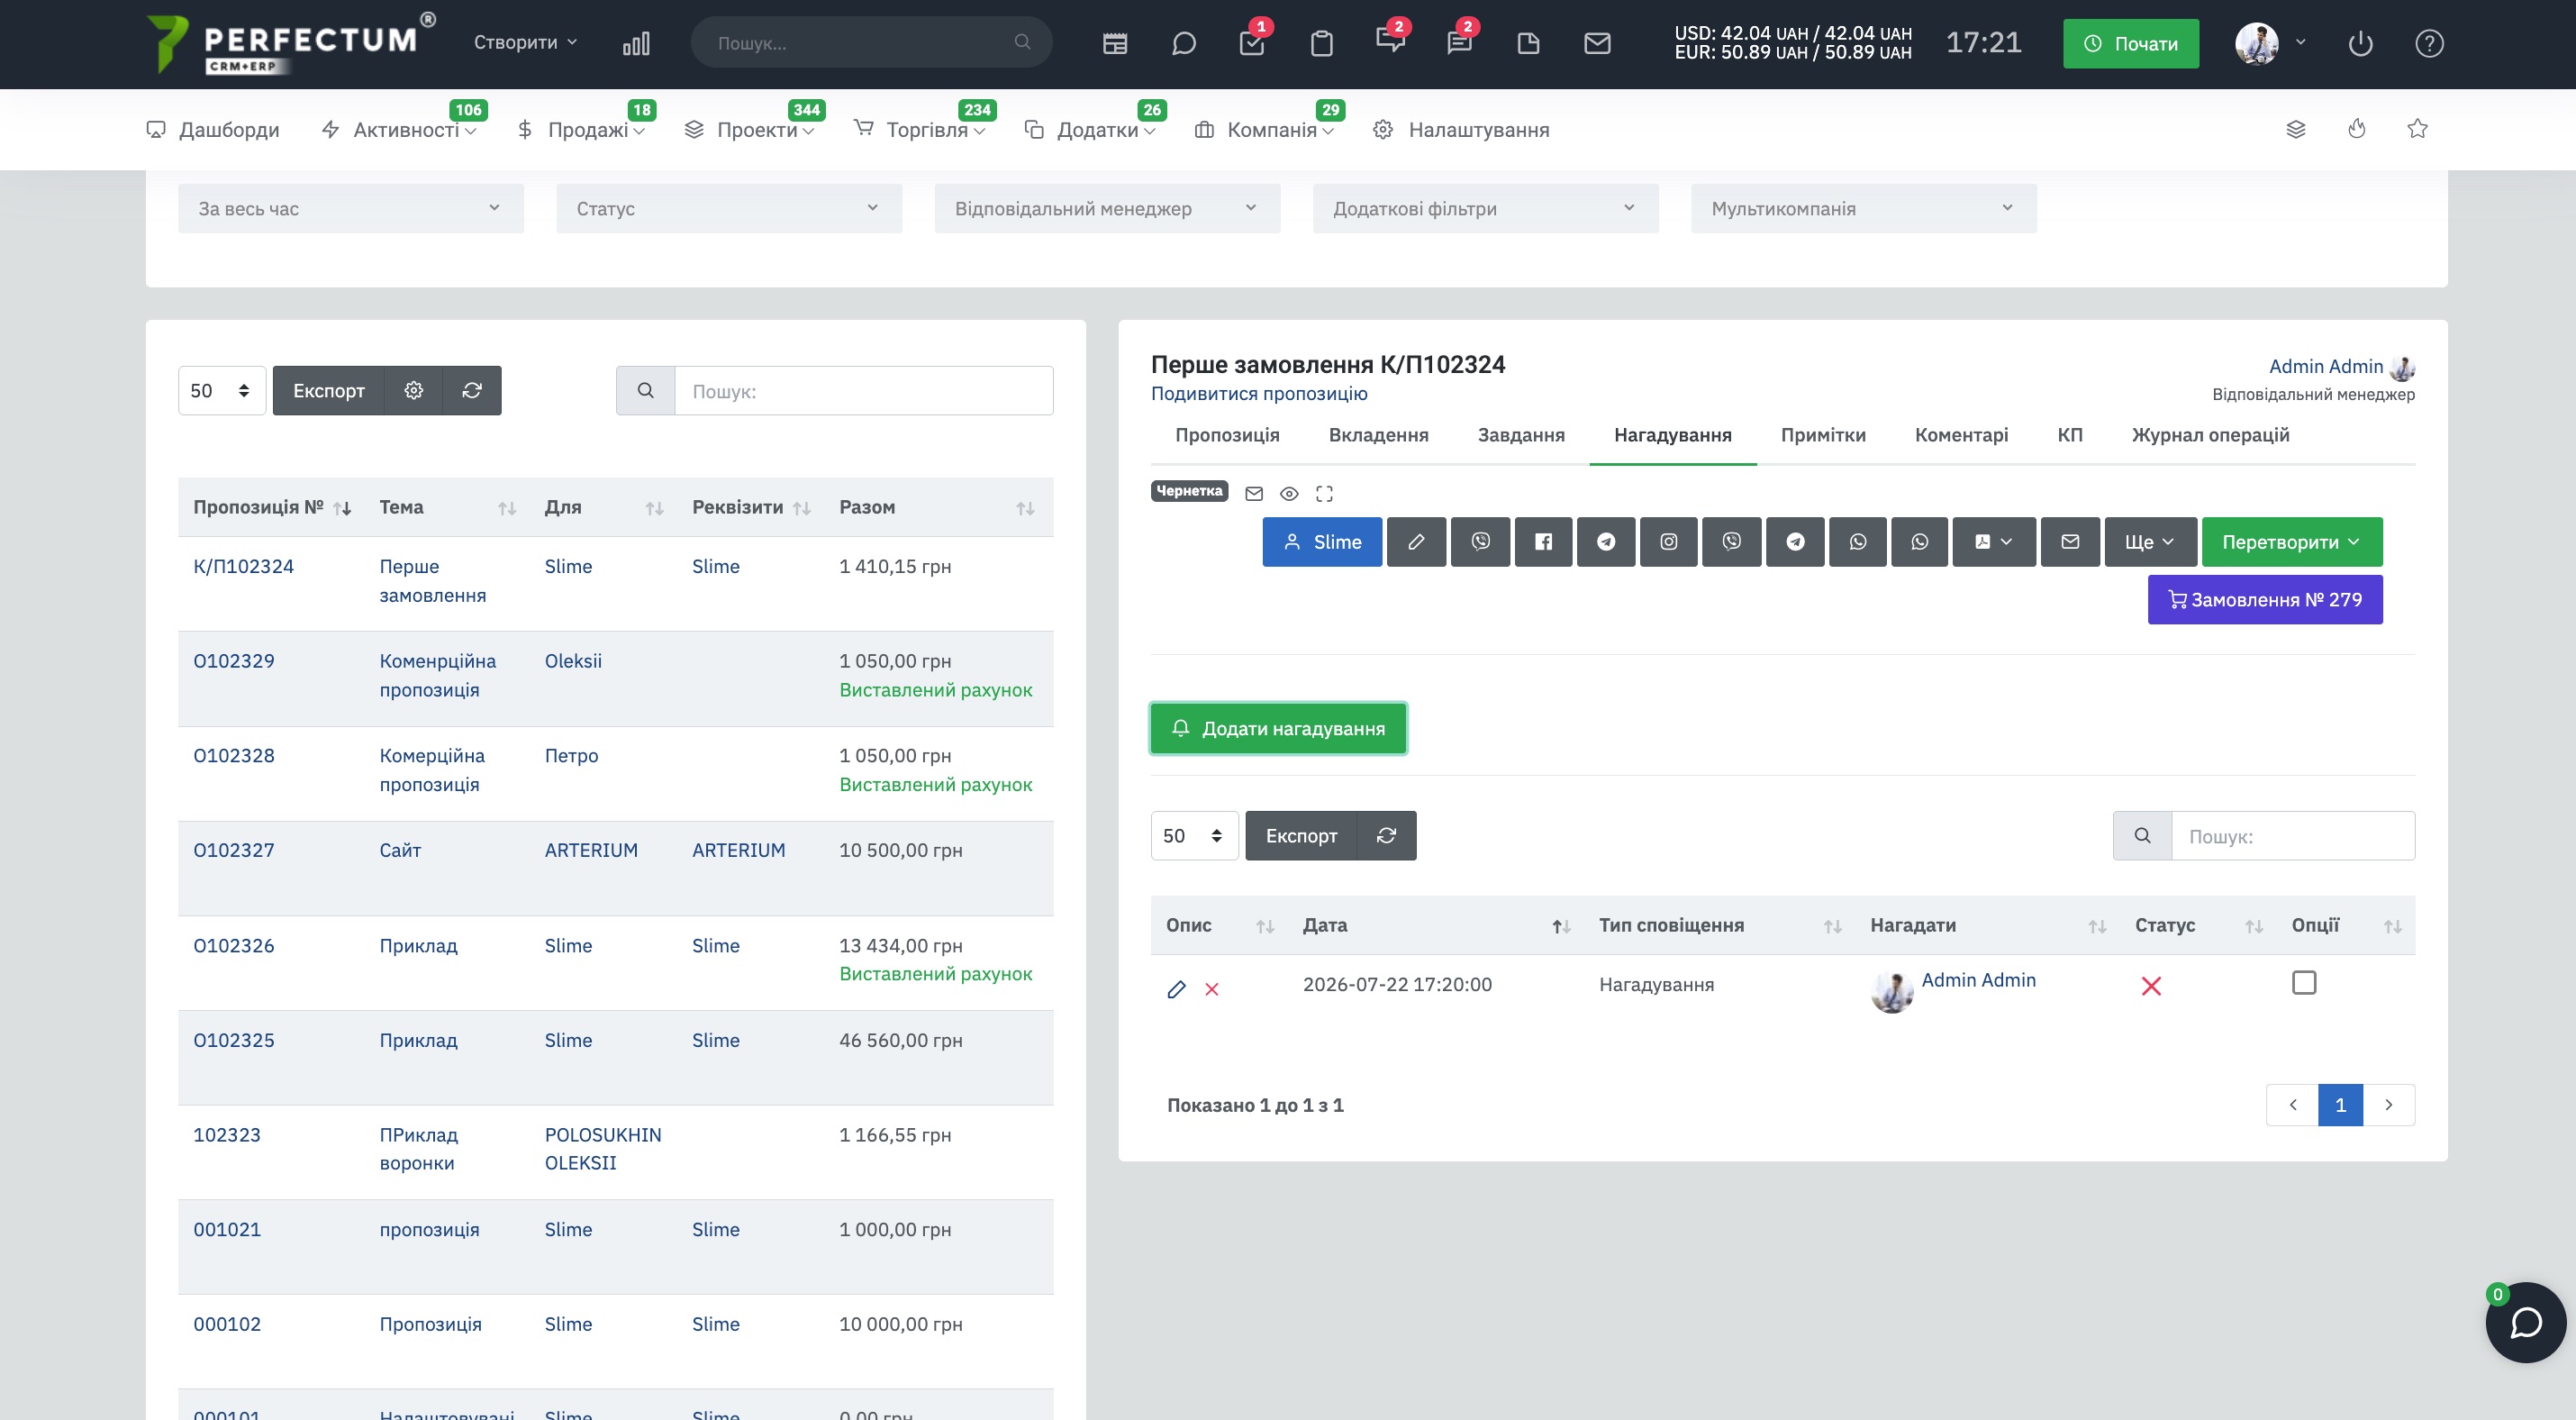Open the Перетворити dropdown button
This screenshot has width=2576, height=1420.
coord(2291,542)
